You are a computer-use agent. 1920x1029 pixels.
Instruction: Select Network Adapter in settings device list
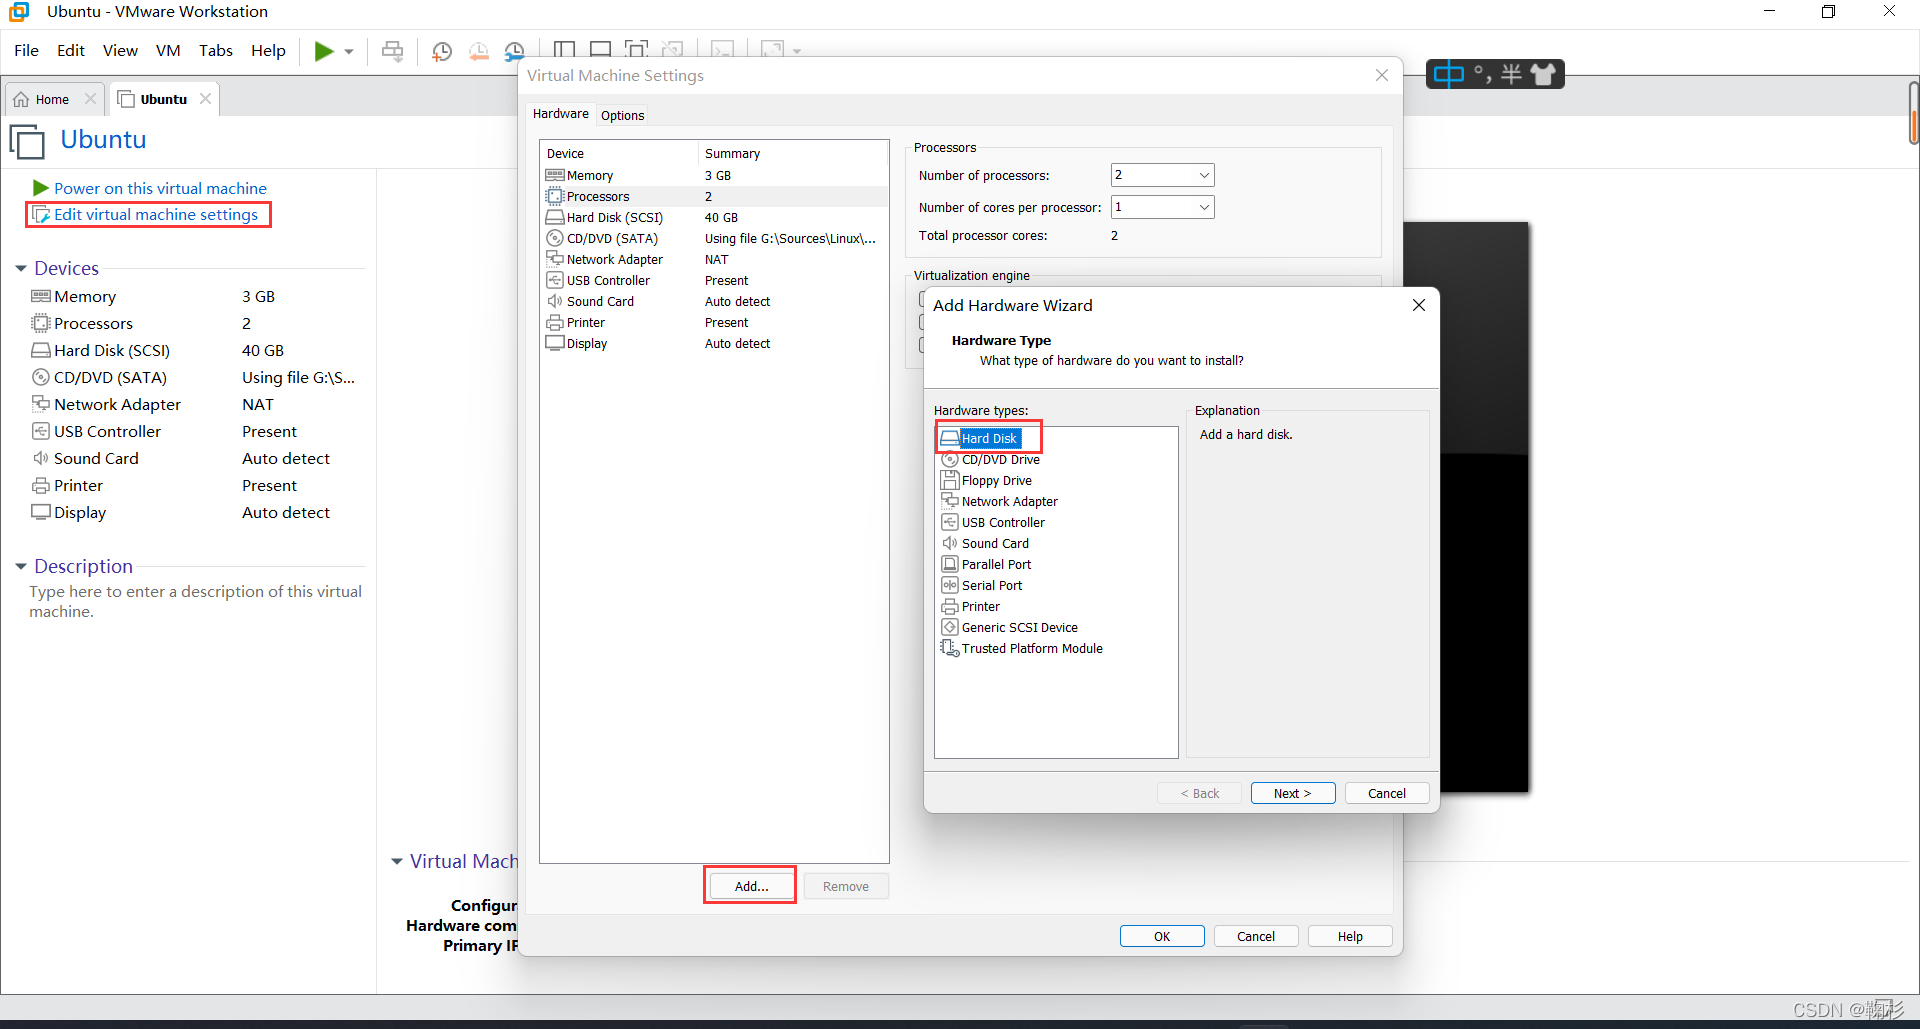(x=714, y=259)
